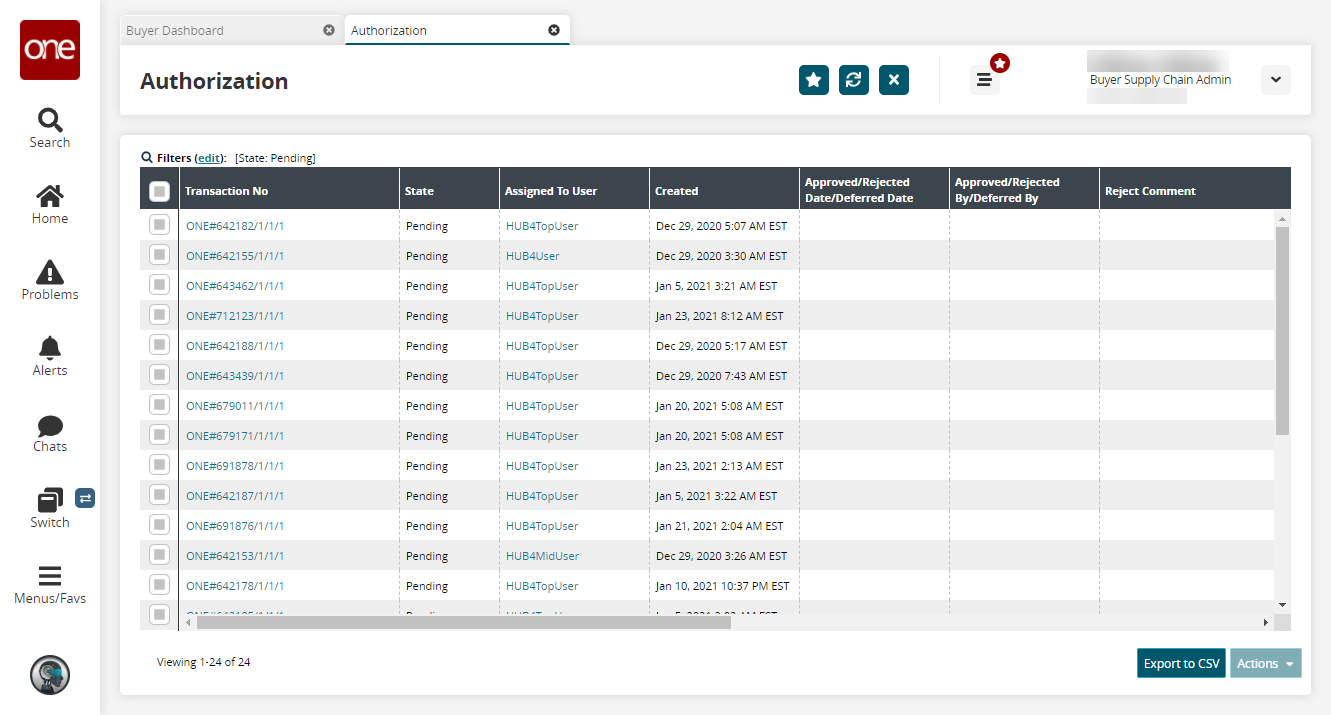Check the box for transaction ONE#642182/1/1/1

click(x=159, y=226)
